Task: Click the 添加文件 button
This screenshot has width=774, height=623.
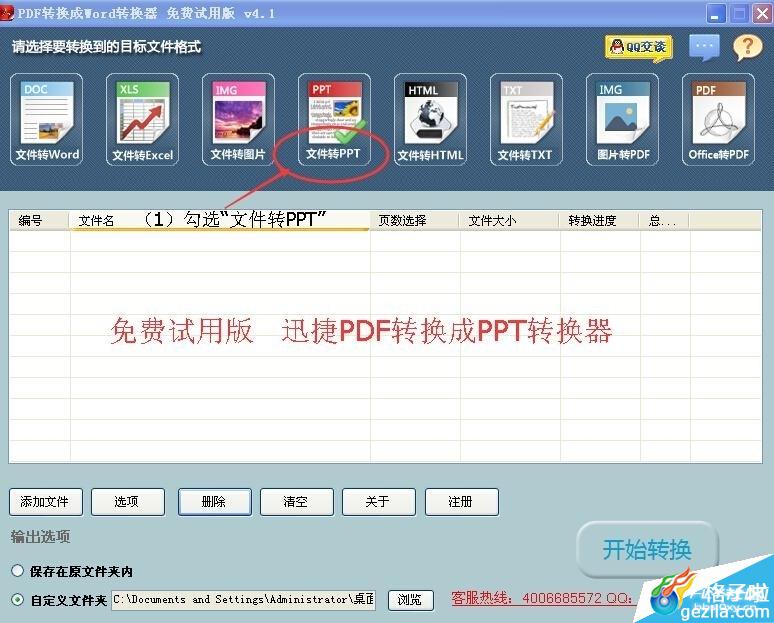Action: [x=46, y=502]
